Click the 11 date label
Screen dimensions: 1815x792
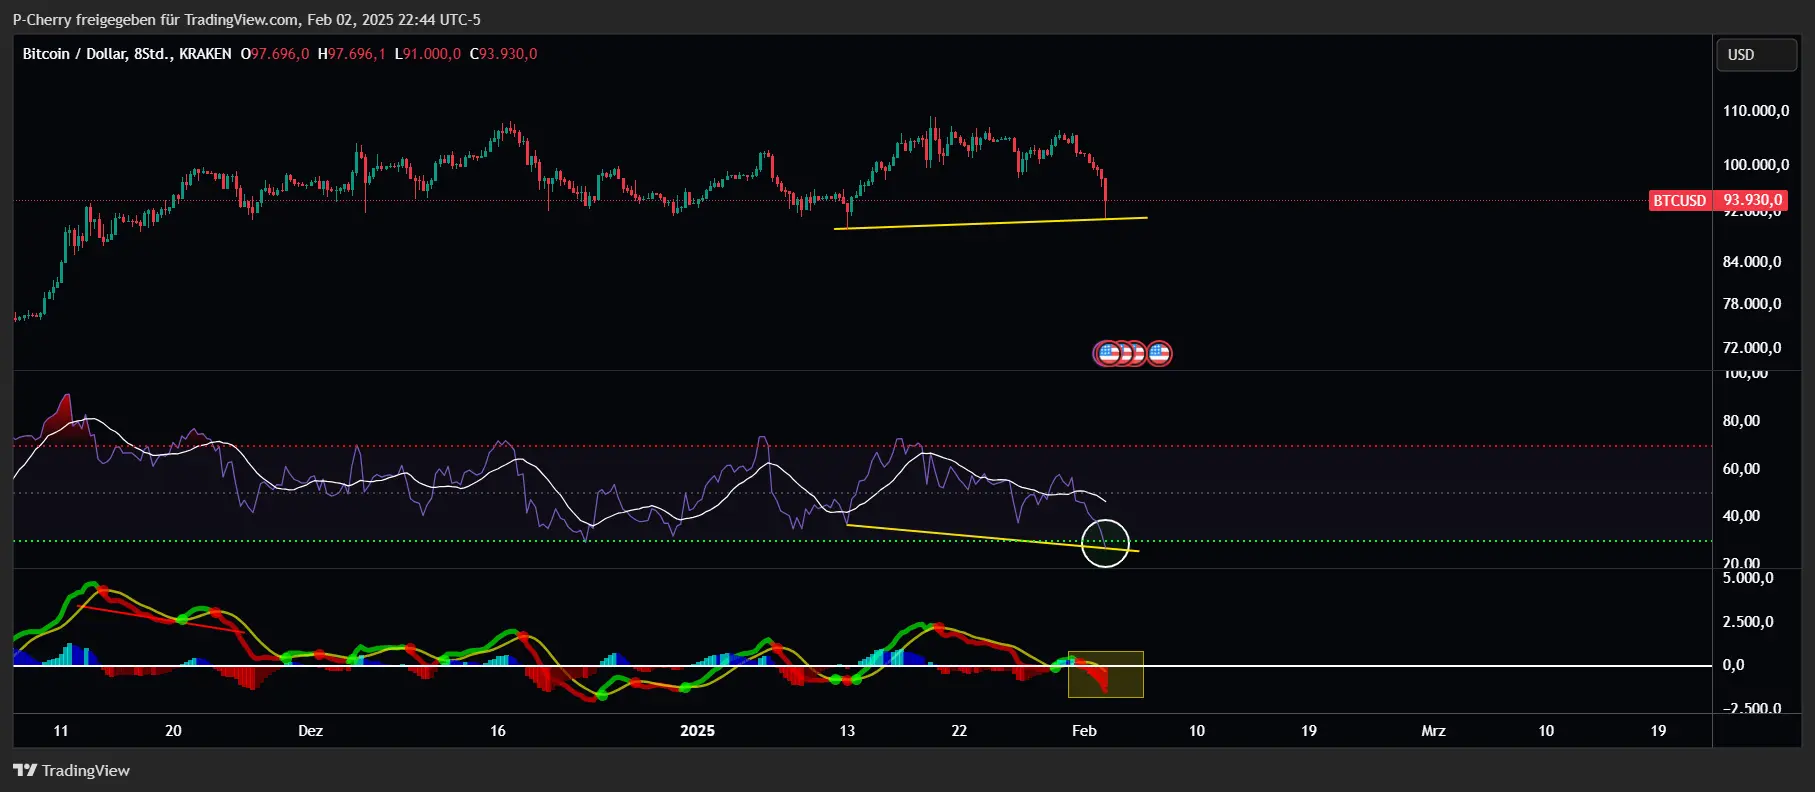point(61,731)
